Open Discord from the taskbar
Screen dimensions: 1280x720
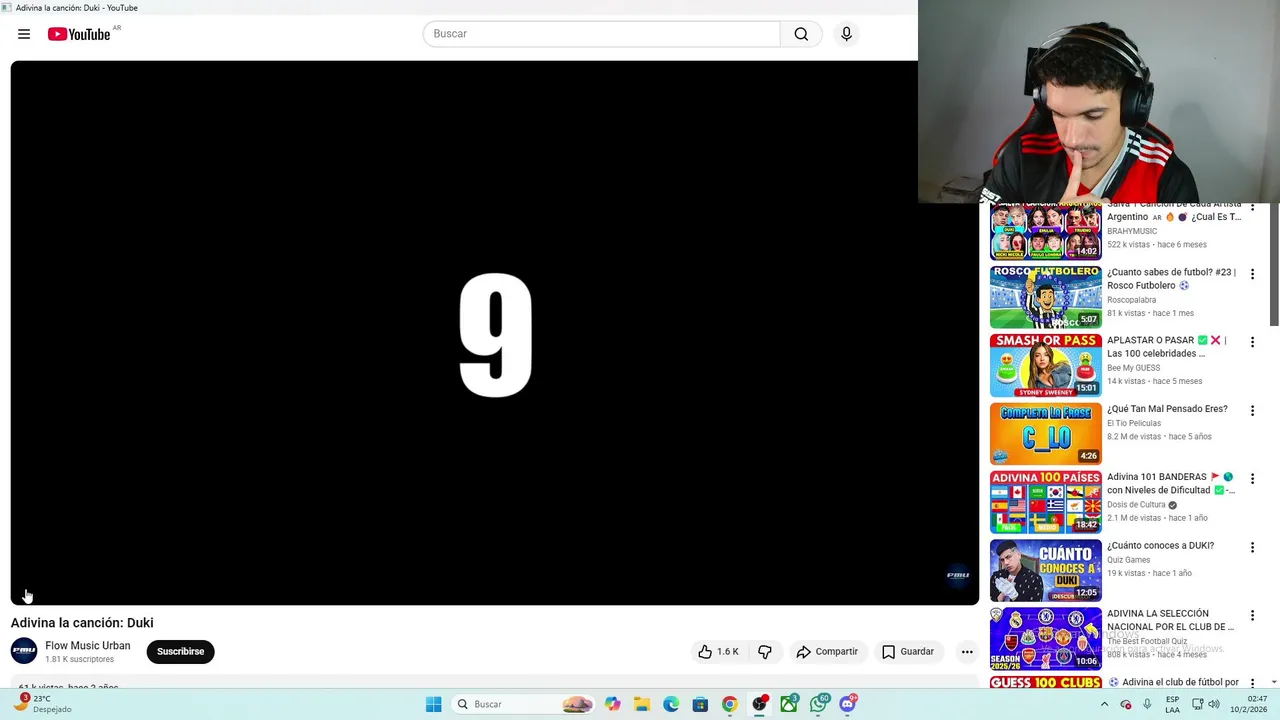848,704
